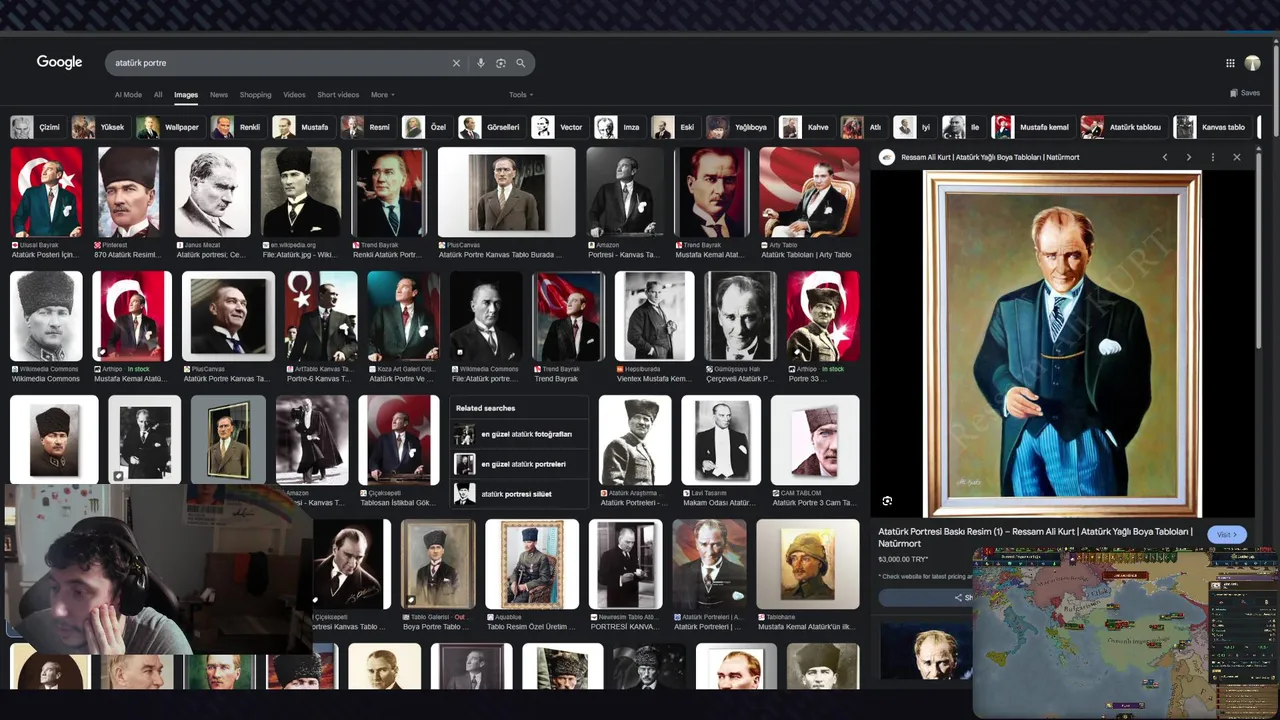Open the Google apps grid
The height and width of the screenshot is (720, 1280).
pos(1230,63)
